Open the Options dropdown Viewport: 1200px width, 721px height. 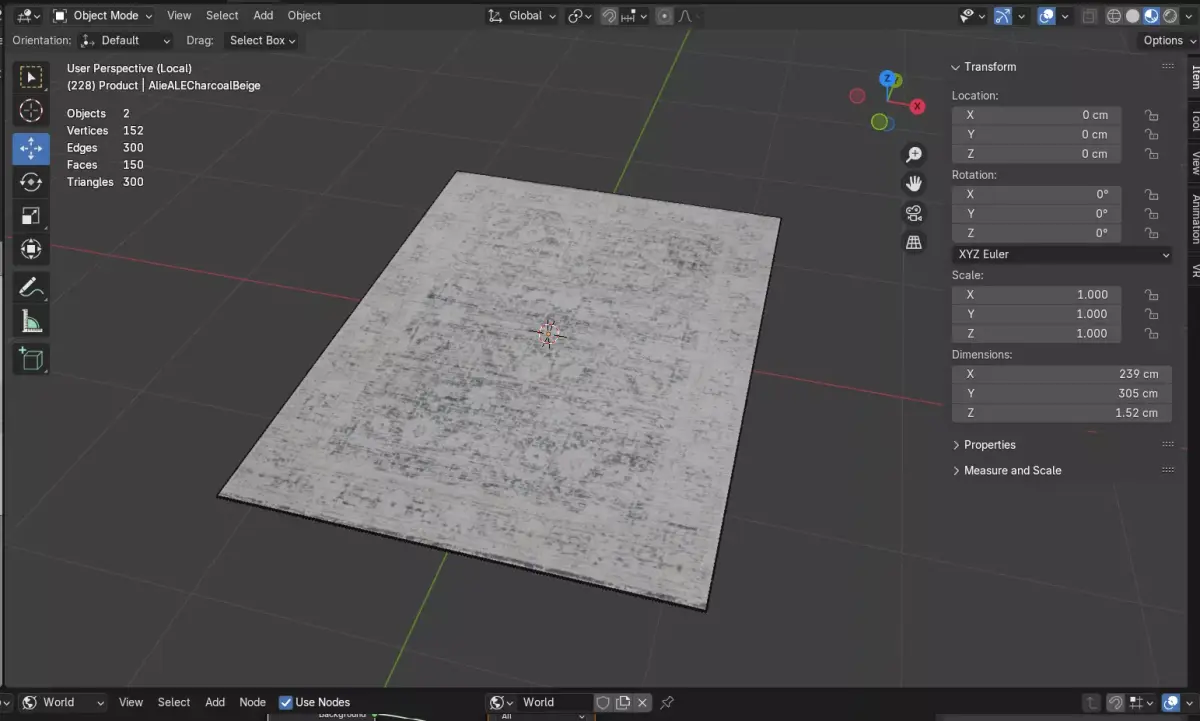[1168, 40]
